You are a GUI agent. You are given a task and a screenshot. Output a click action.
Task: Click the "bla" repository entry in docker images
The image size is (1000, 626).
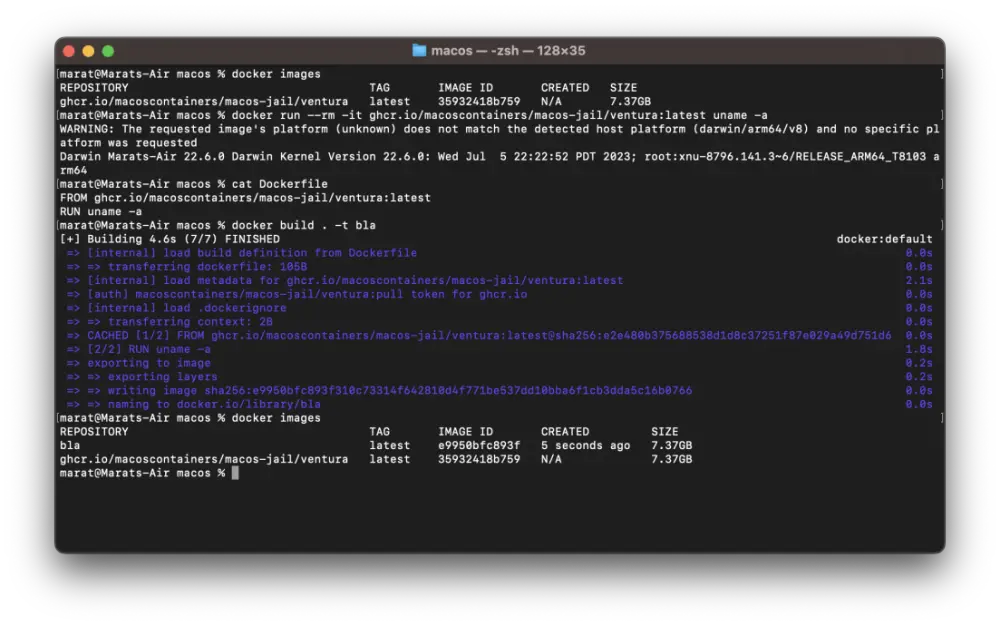tap(73, 445)
